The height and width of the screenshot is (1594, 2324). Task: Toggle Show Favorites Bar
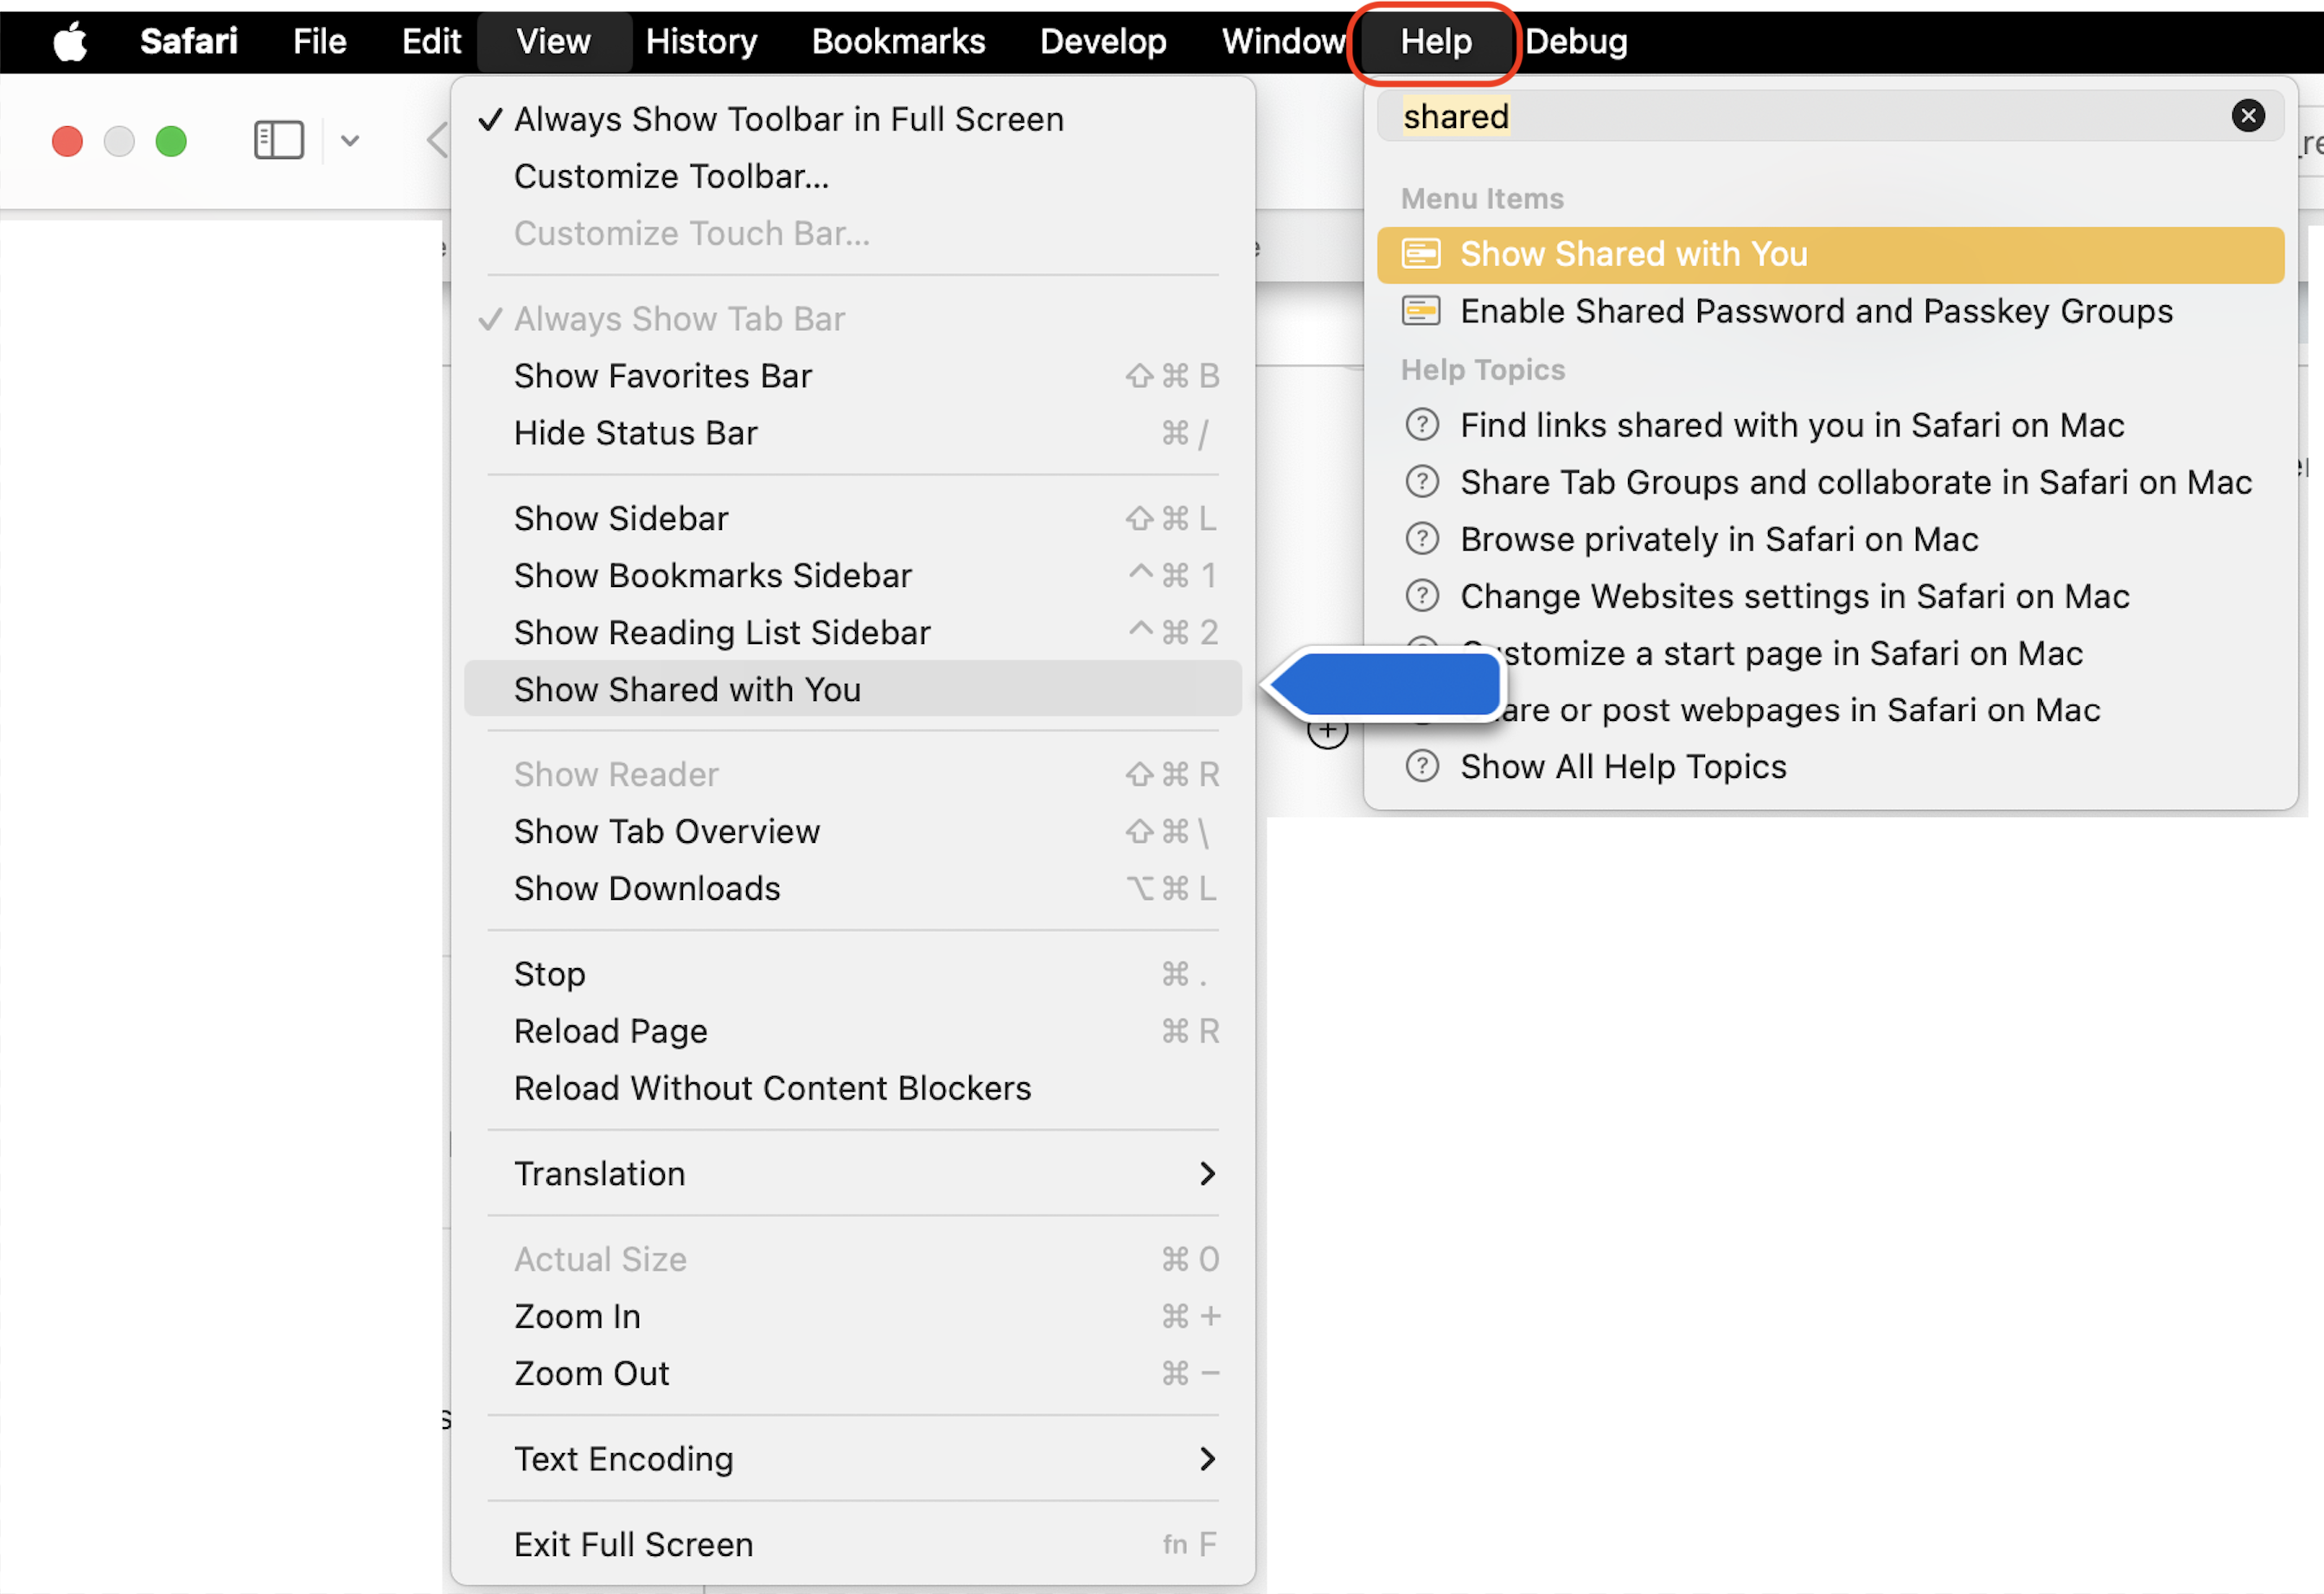(662, 376)
